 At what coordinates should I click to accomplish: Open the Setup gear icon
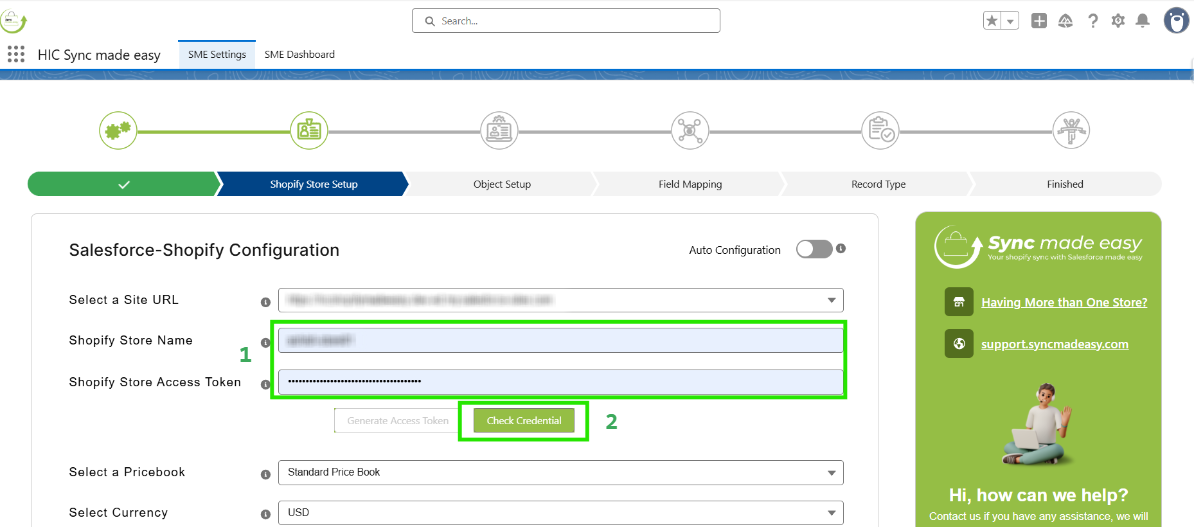[1118, 21]
